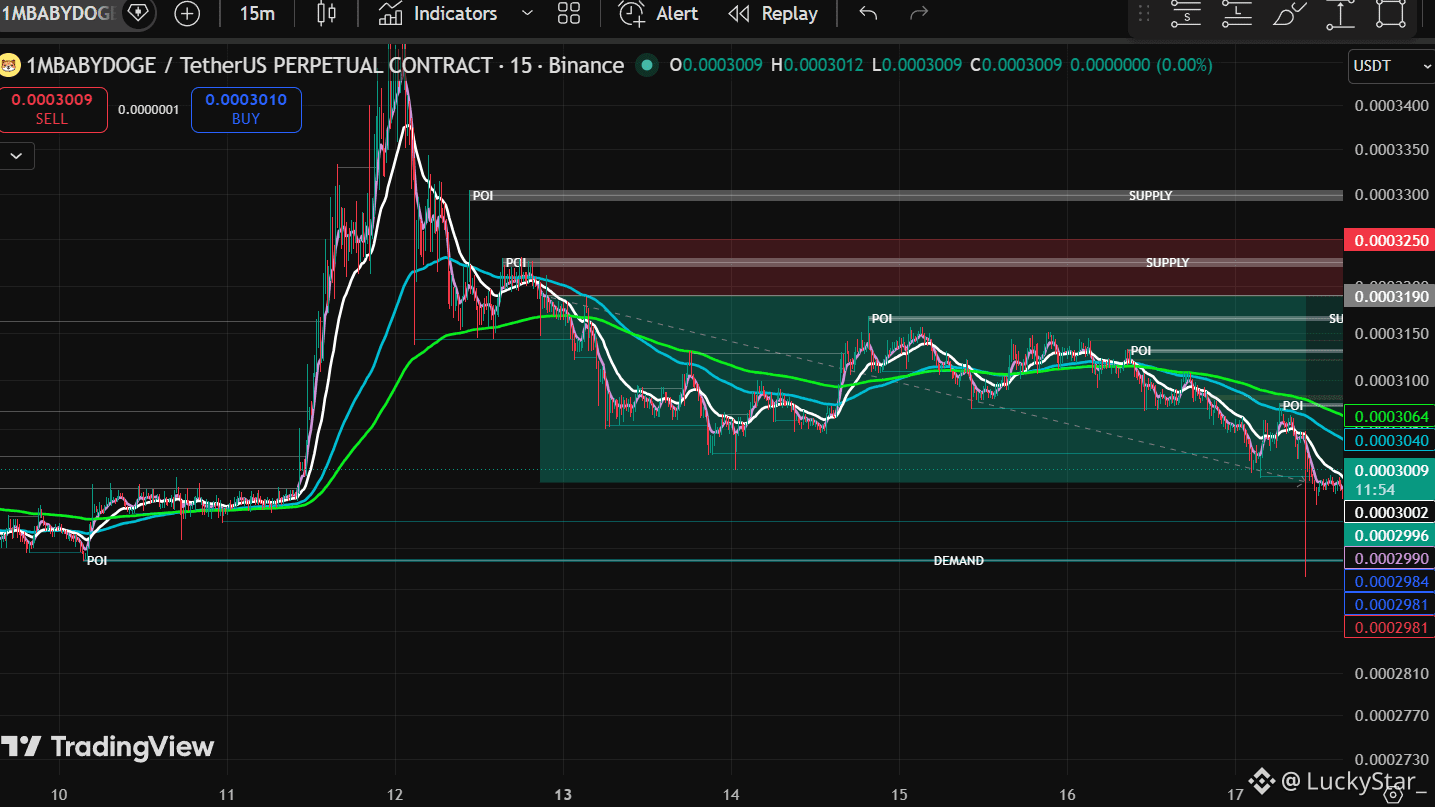Click date 14 on the time axis
This screenshot has height=807, width=1435.
(x=731, y=794)
